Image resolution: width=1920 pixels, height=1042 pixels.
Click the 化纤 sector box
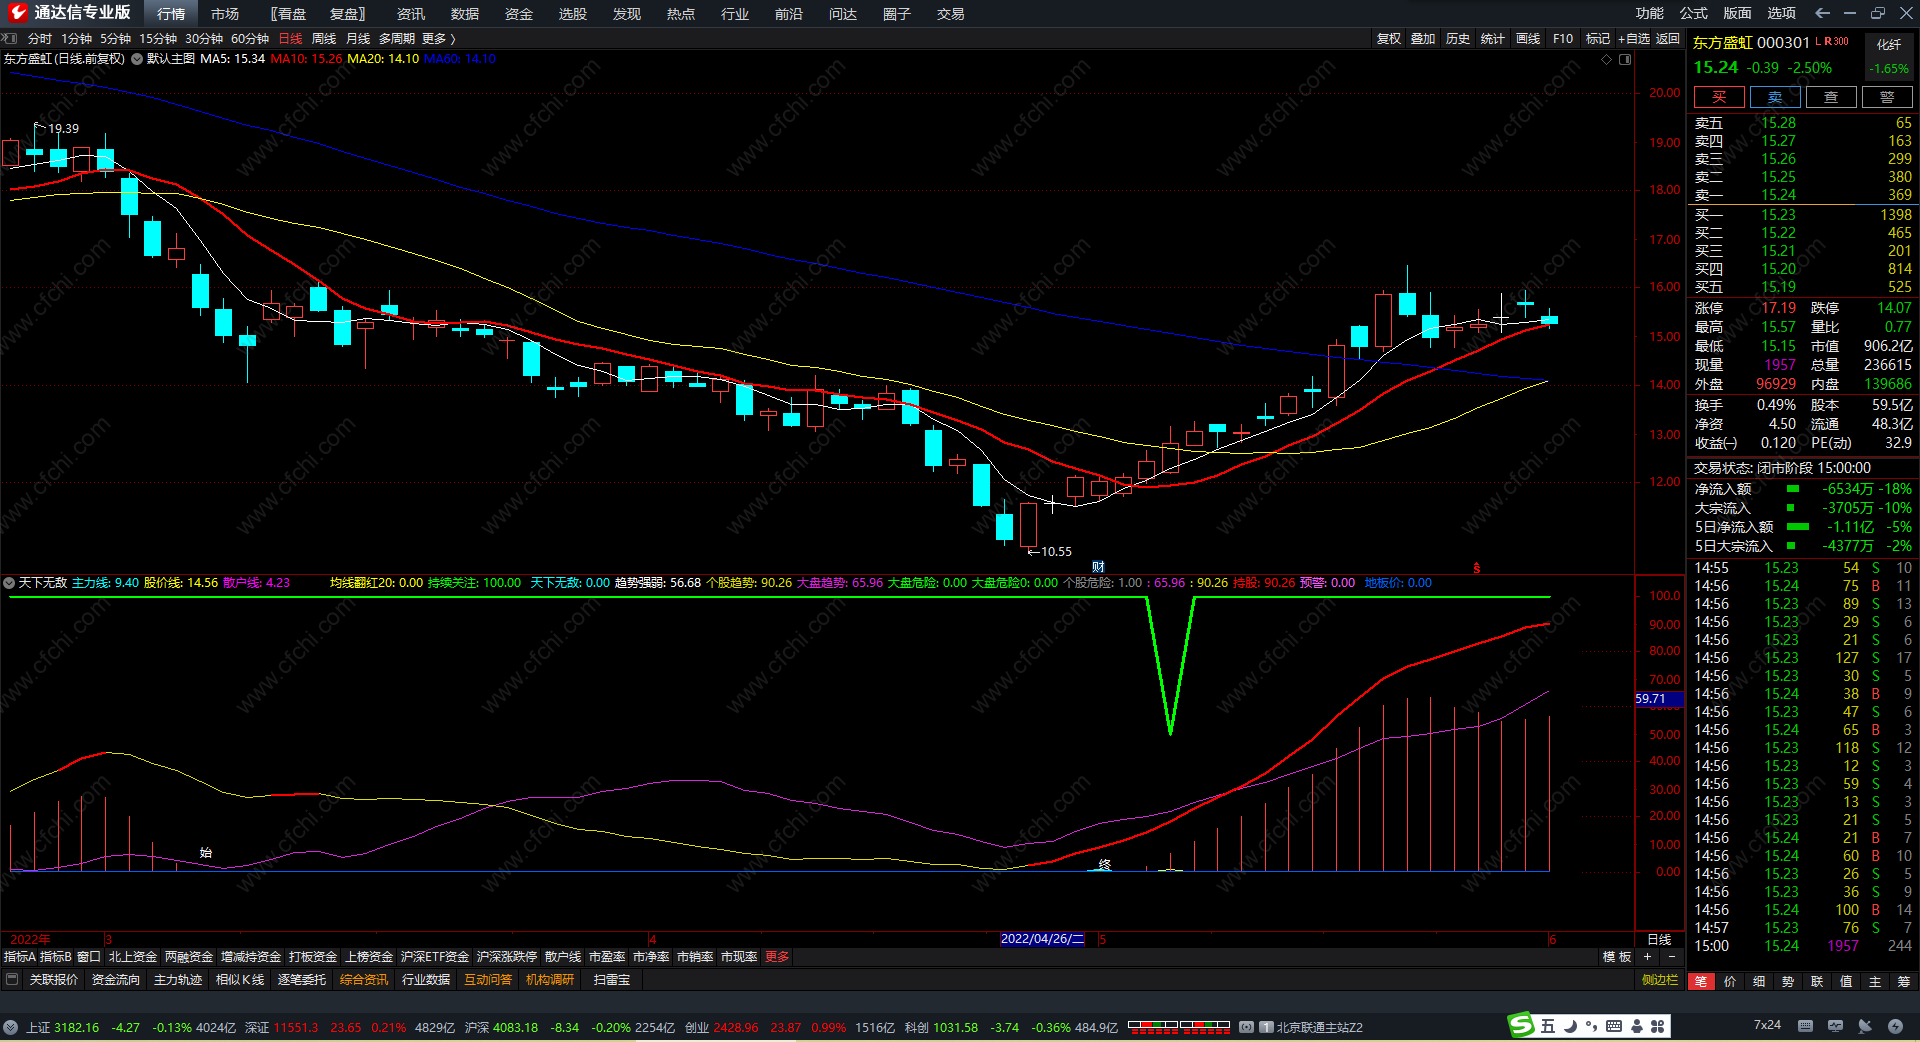[1889, 56]
